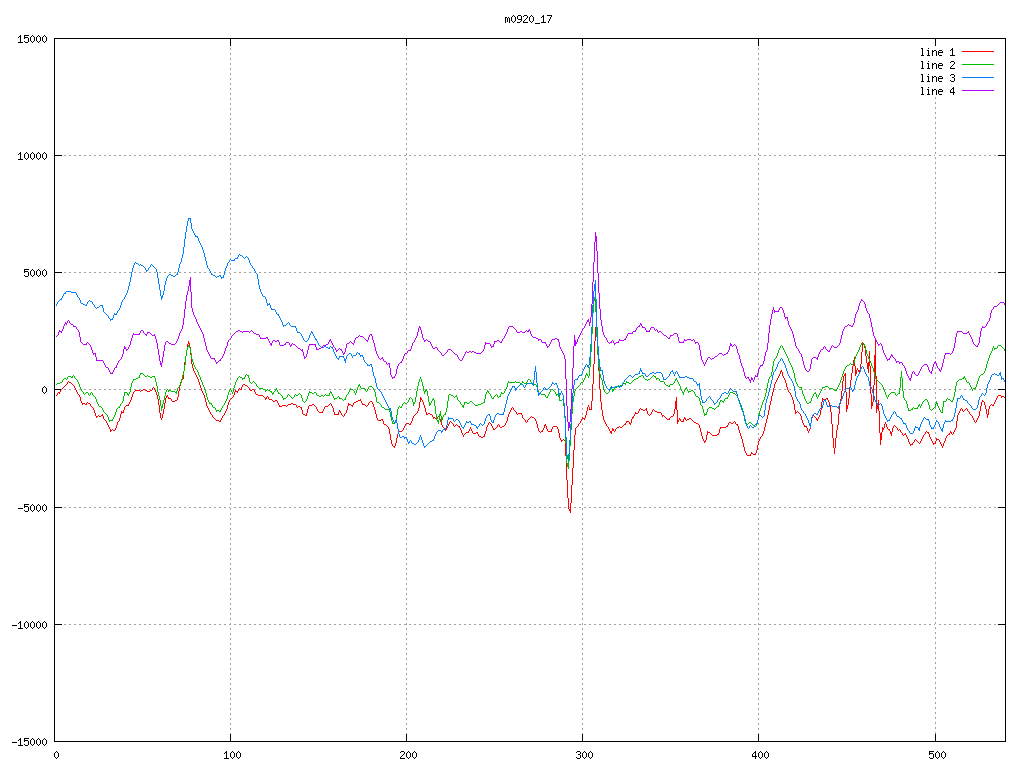Viewport: 1024px width, 768px height.
Task: Click the x-axis label 100
Action: coord(232,756)
